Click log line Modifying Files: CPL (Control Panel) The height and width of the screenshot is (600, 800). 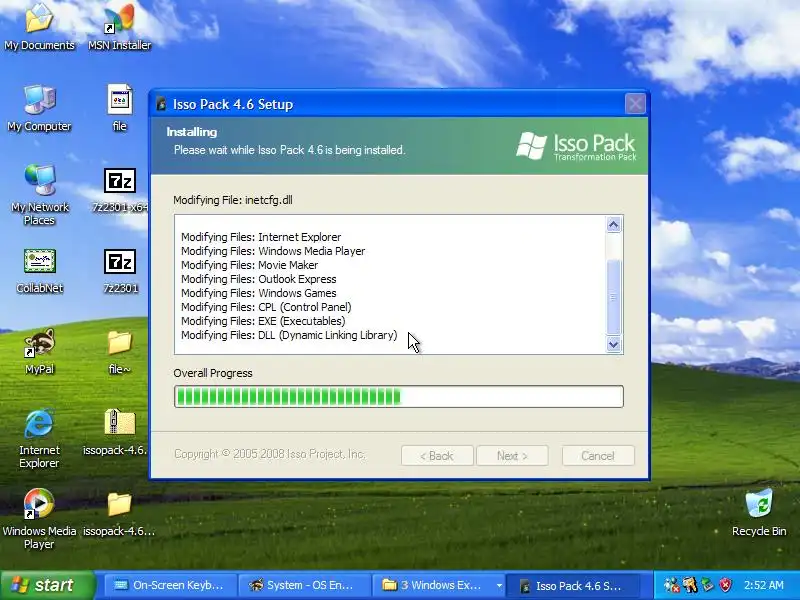(x=266, y=307)
